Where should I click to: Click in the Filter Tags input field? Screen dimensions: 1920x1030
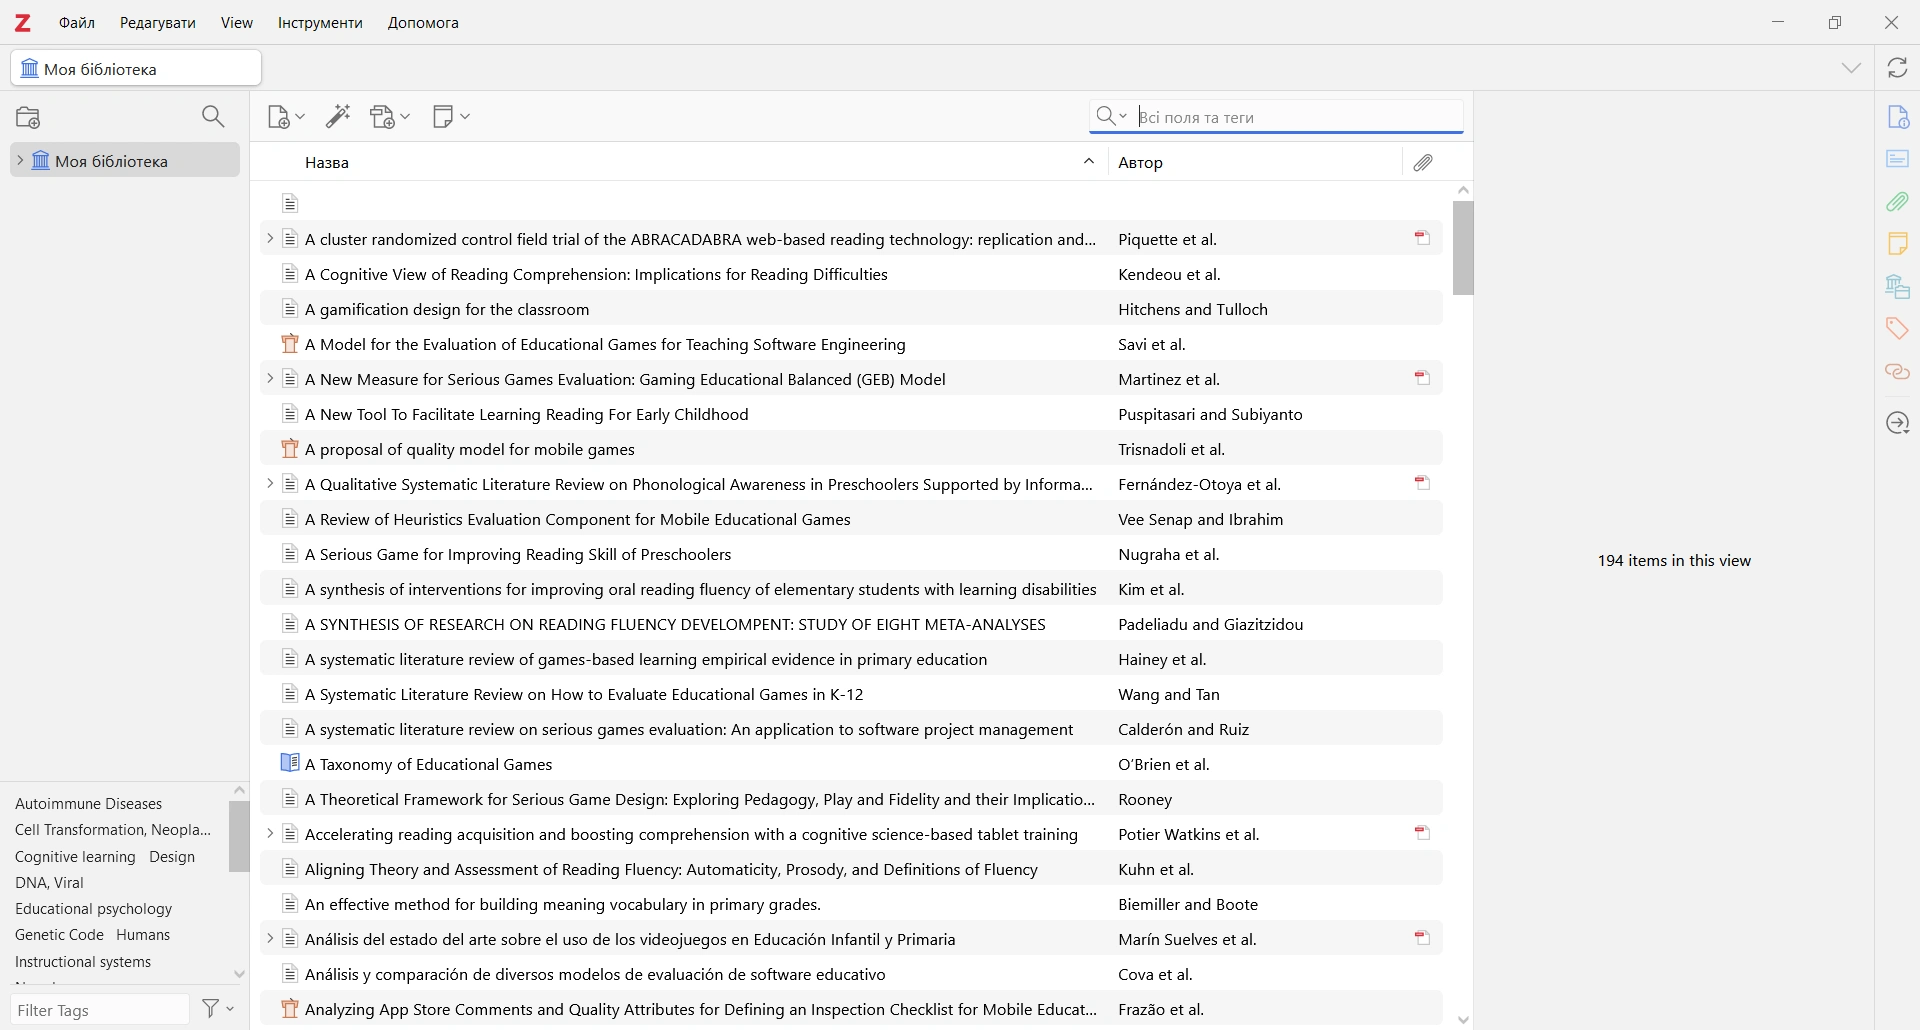coord(99,1011)
